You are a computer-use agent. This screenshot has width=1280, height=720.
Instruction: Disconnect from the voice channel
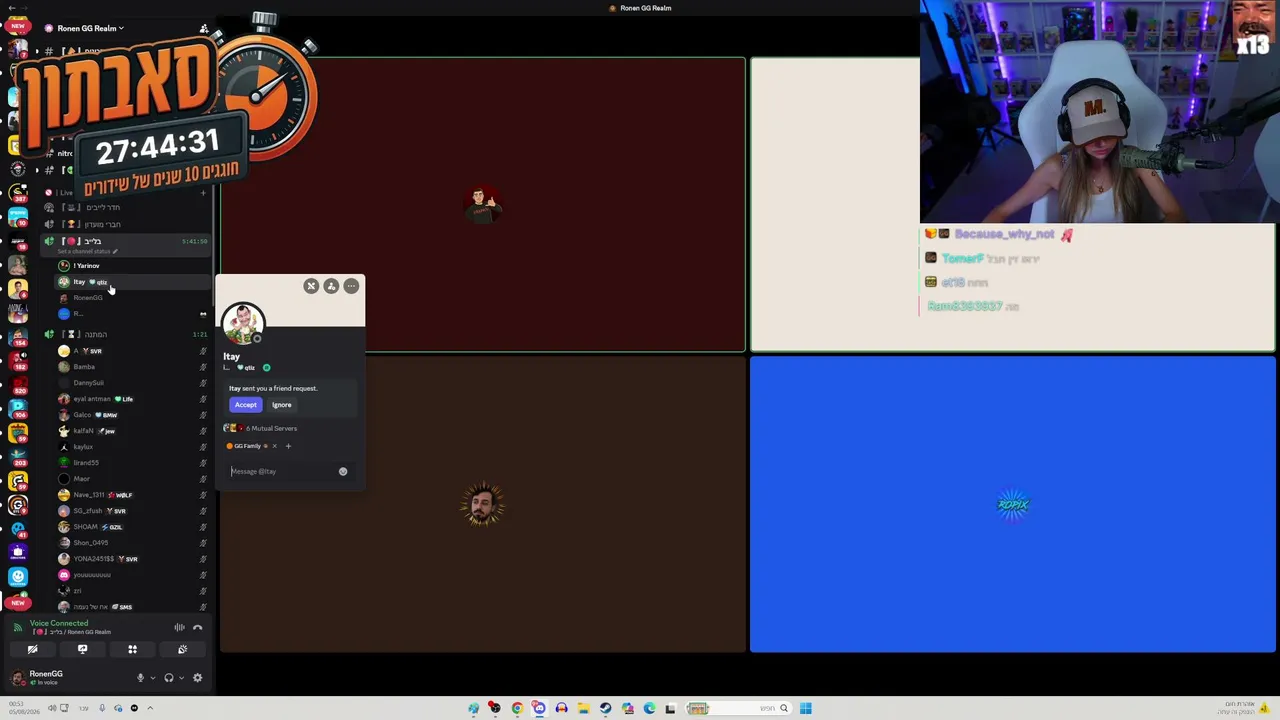pos(198,627)
